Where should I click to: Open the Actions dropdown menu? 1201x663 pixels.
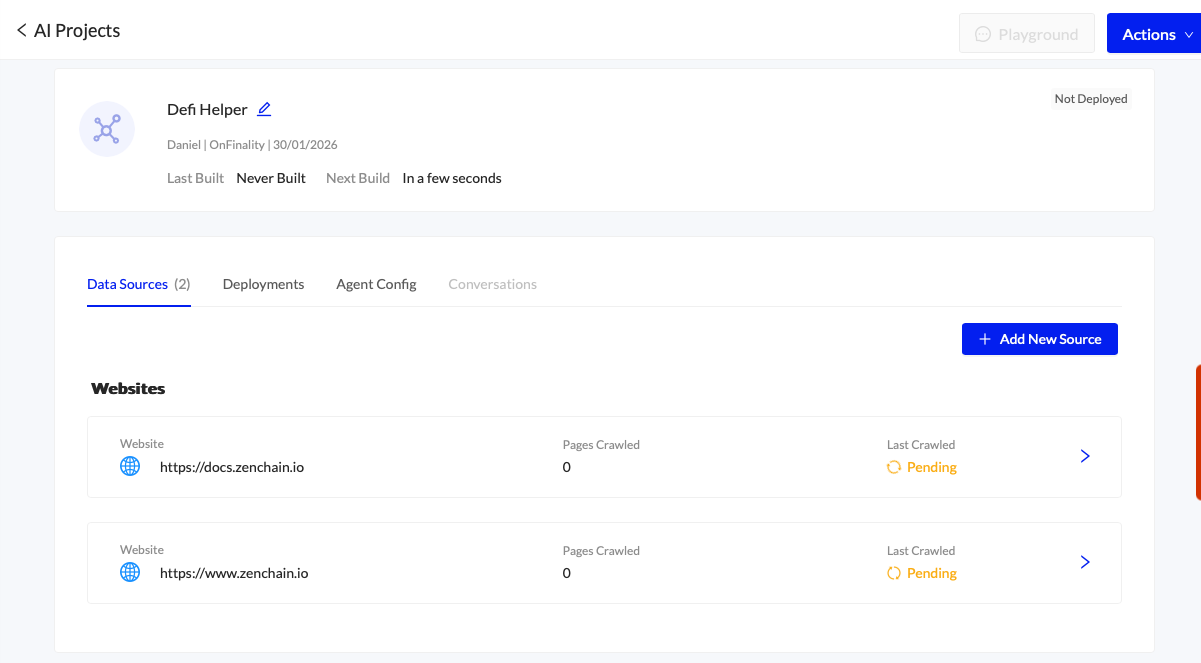click(x=1154, y=34)
